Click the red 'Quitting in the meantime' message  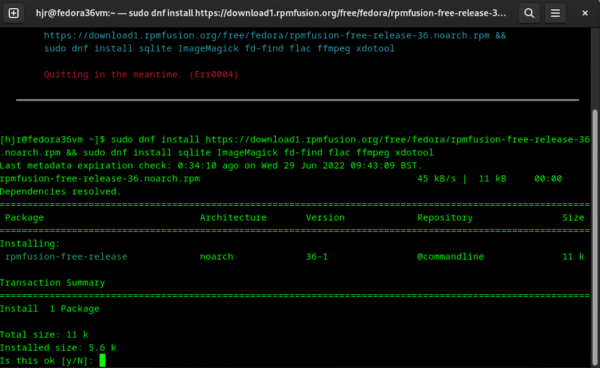141,74
